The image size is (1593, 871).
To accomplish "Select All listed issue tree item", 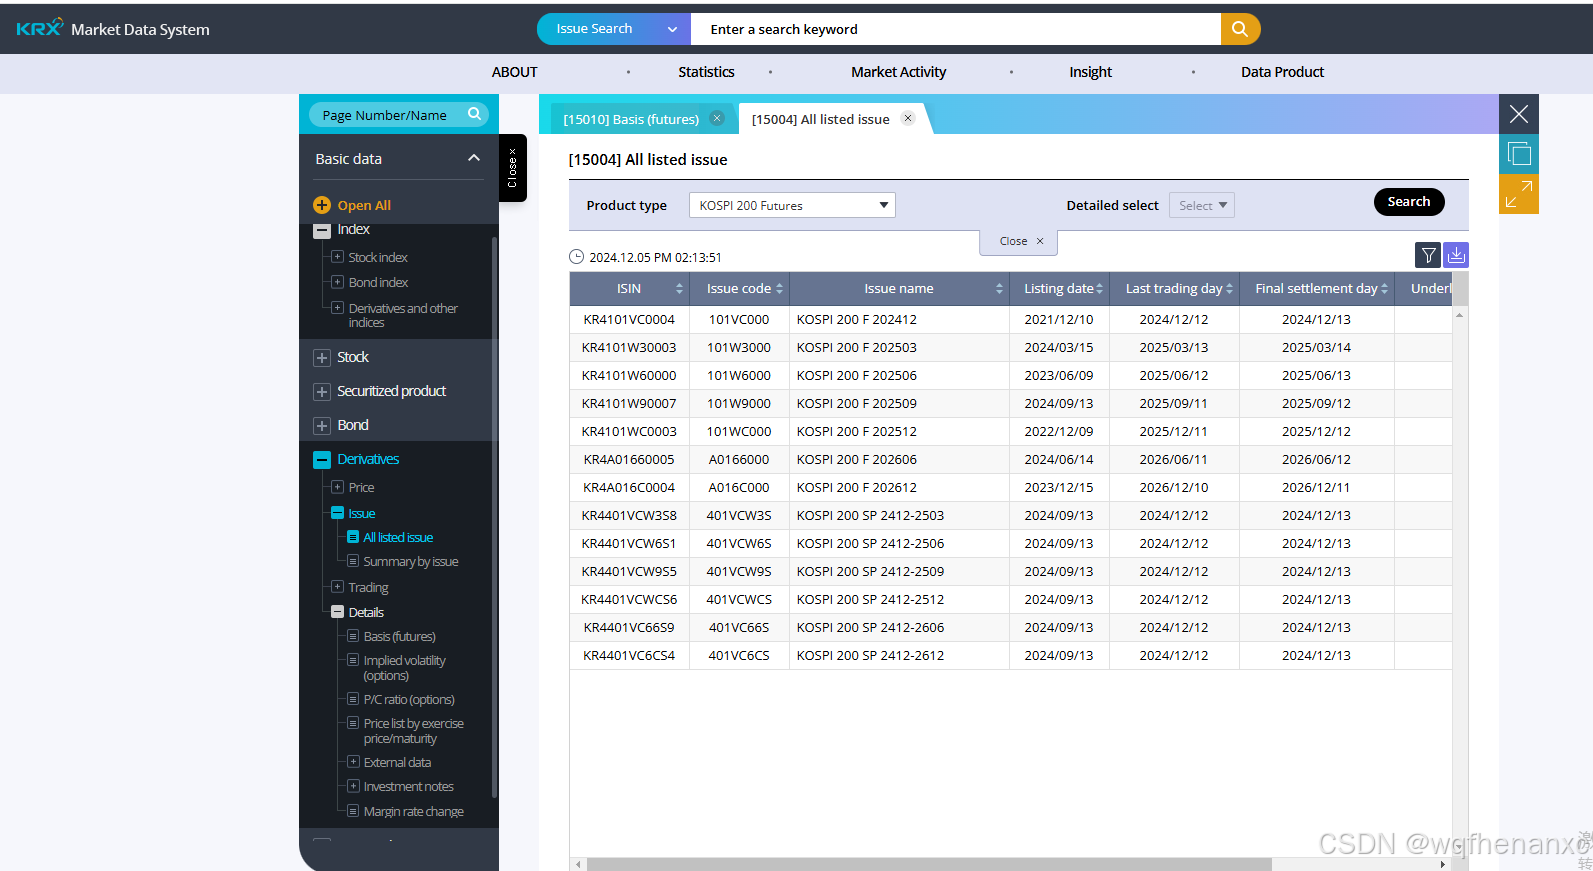I will click(398, 537).
